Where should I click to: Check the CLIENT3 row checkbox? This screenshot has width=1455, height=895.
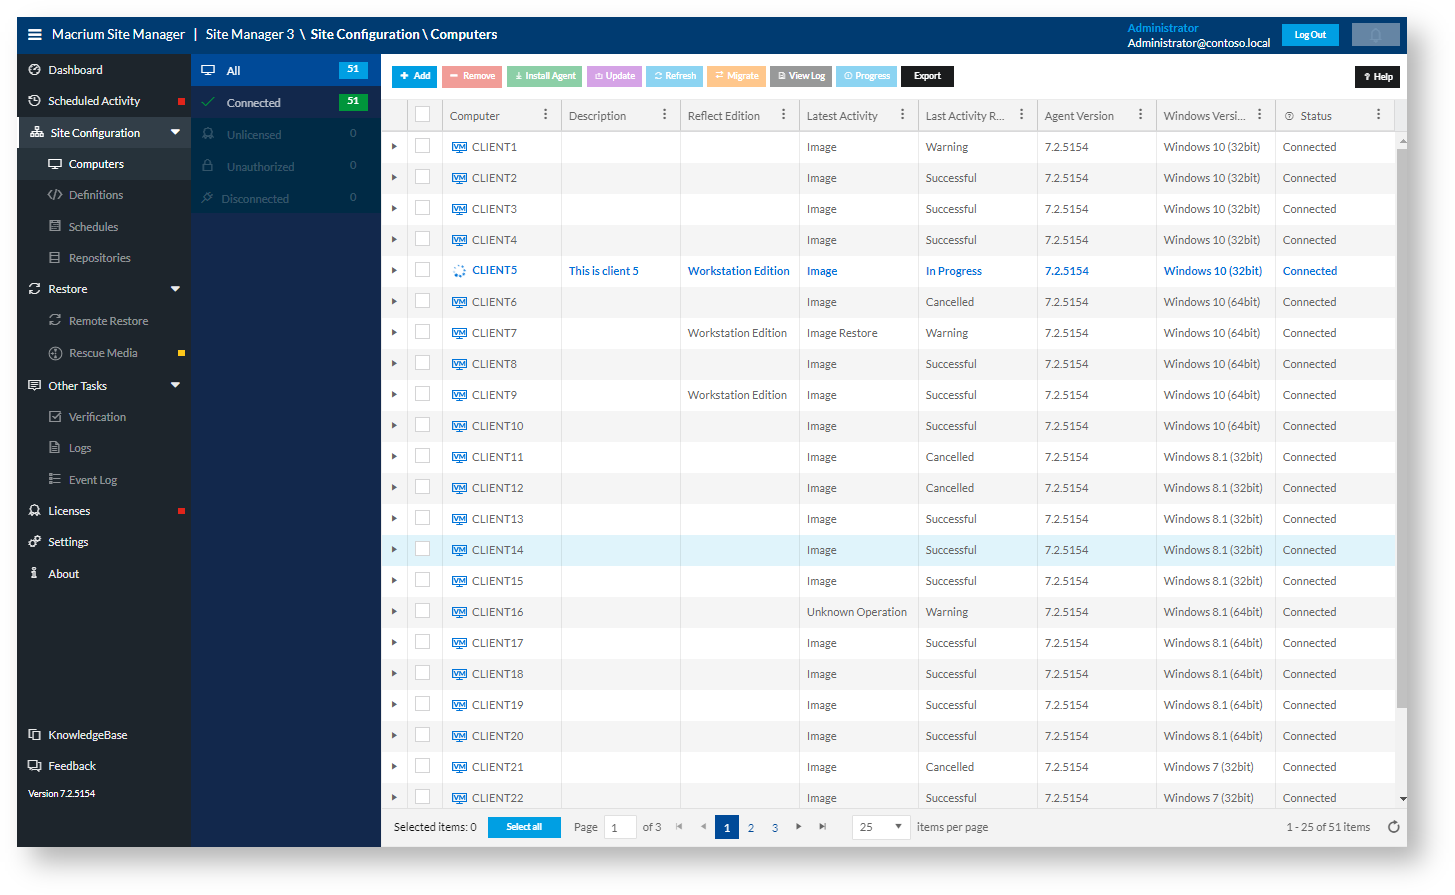(x=422, y=208)
